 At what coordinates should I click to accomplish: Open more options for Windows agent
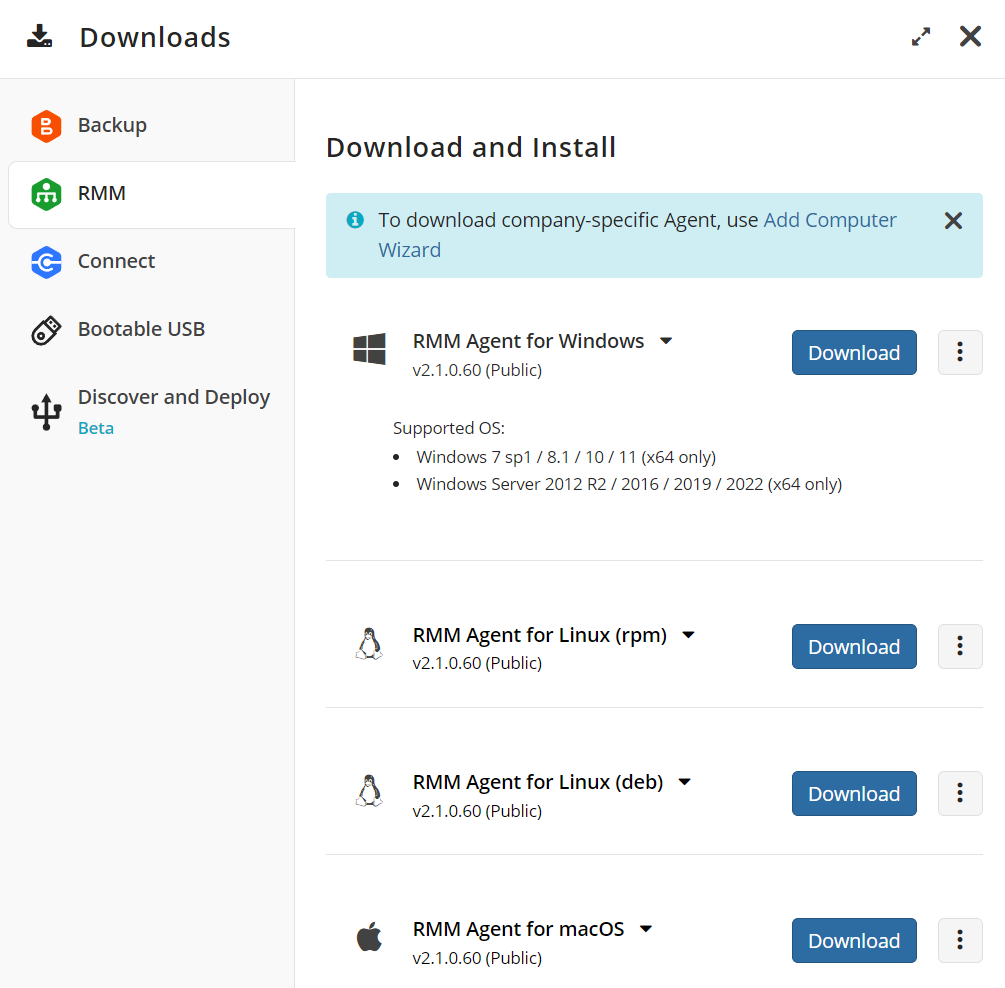point(959,352)
